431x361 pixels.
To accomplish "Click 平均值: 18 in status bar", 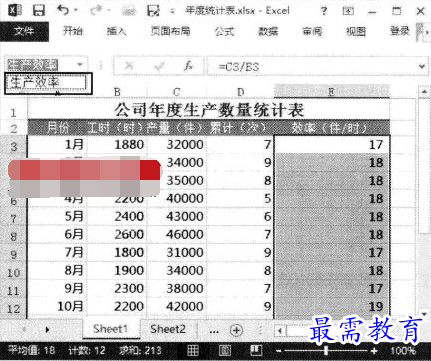I will click(31, 351).
